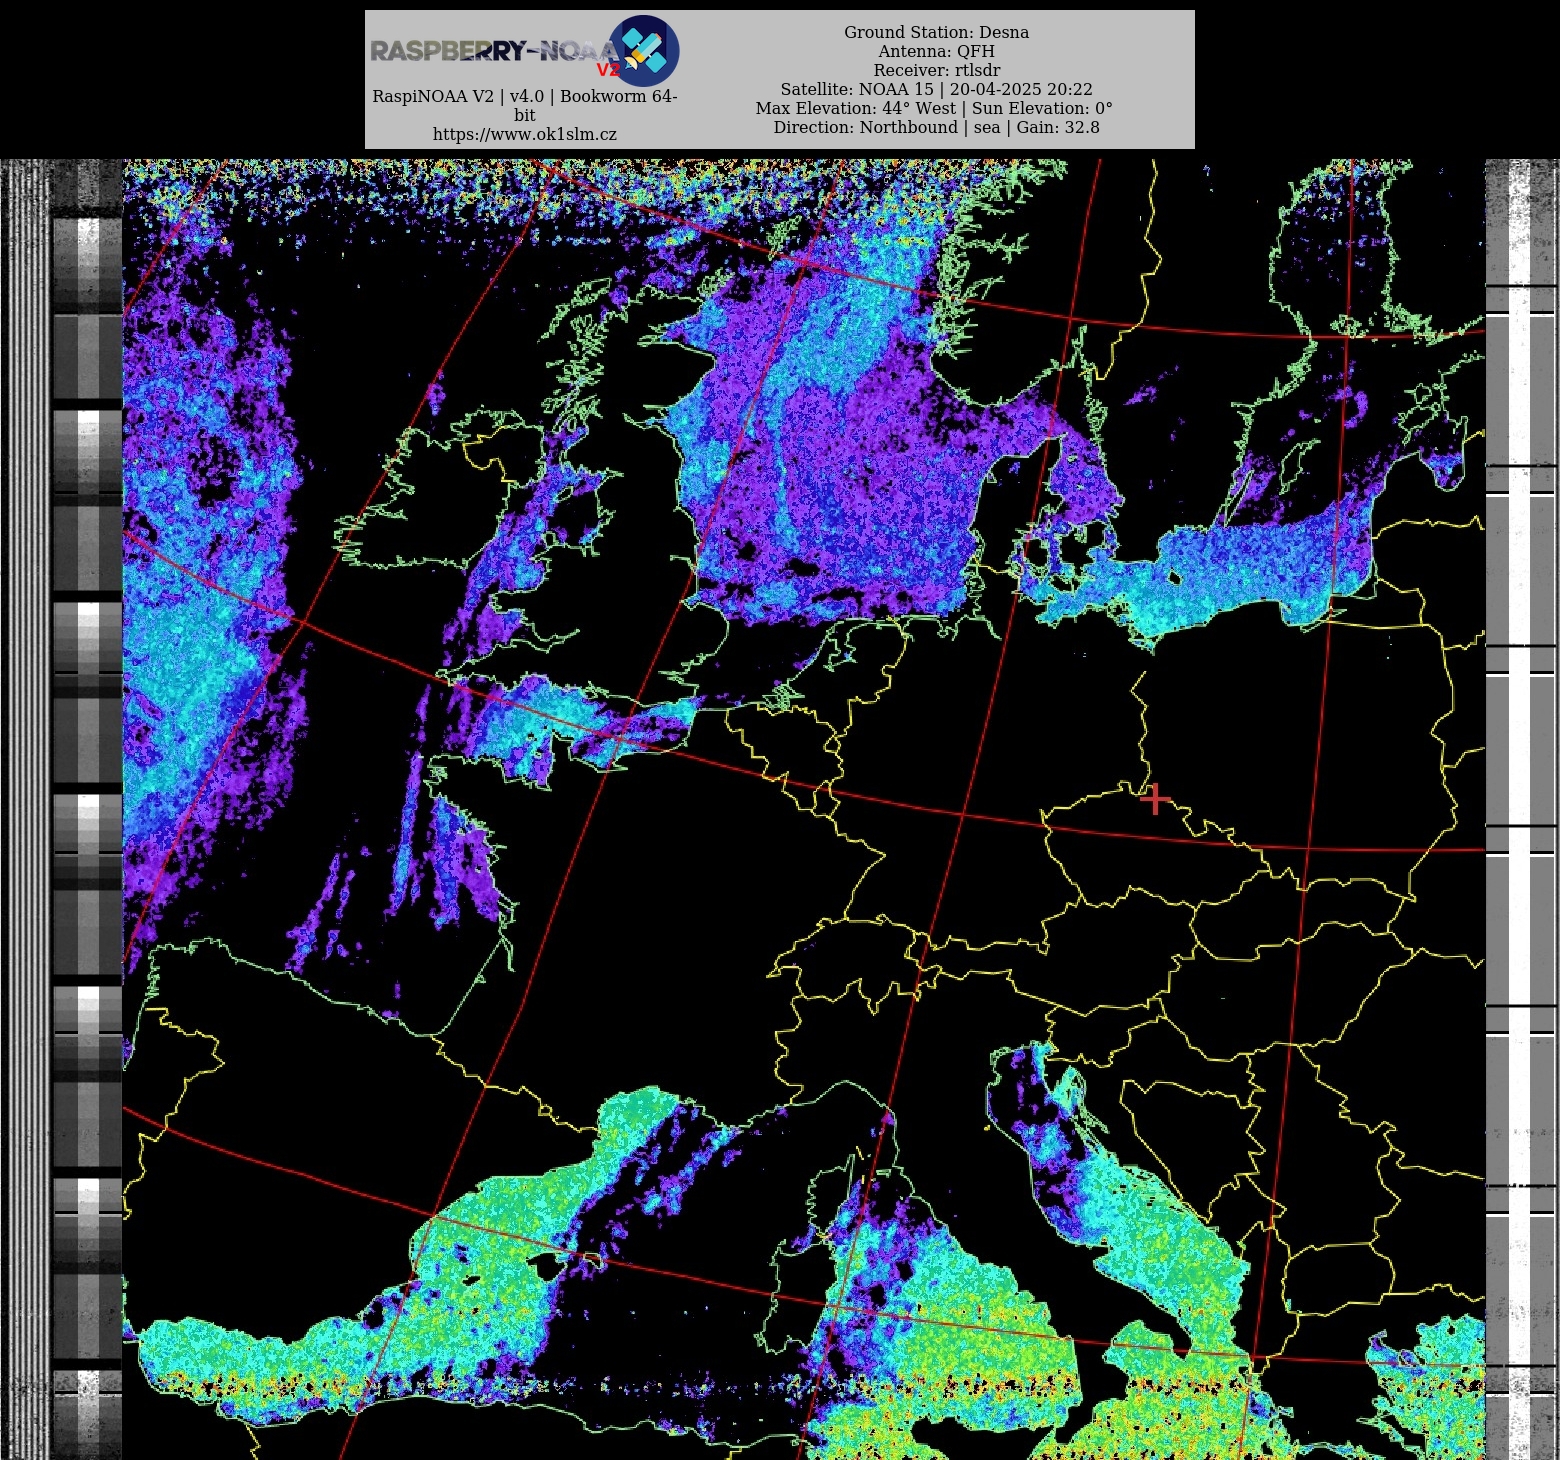Click the 'Satellite: NOAA 15' line
Viewport: 1560px width, 1460px height.
pyautogui.click(x=936, y=89)
